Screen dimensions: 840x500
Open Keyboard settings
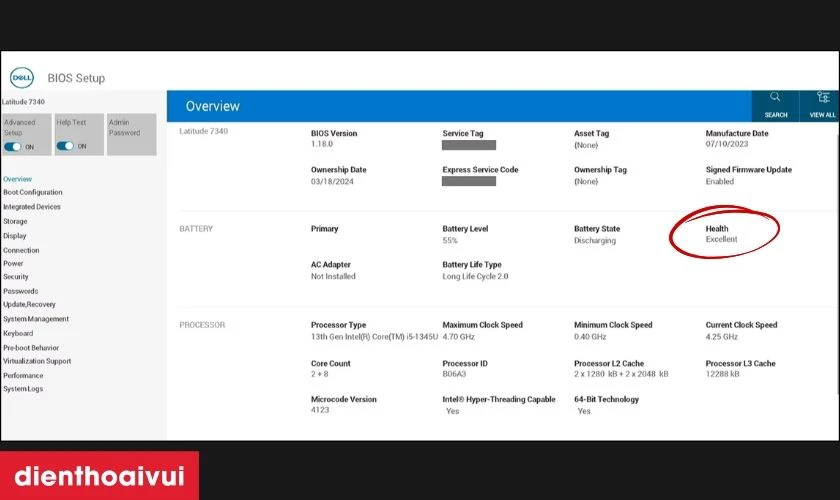(18, 333)
